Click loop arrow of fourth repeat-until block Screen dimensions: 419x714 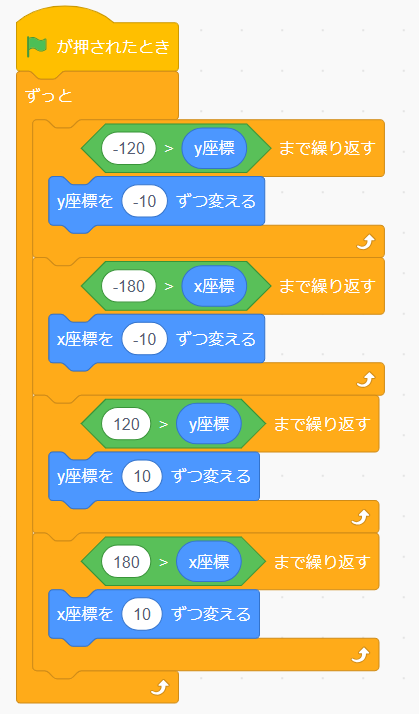(x=360, y=655)
